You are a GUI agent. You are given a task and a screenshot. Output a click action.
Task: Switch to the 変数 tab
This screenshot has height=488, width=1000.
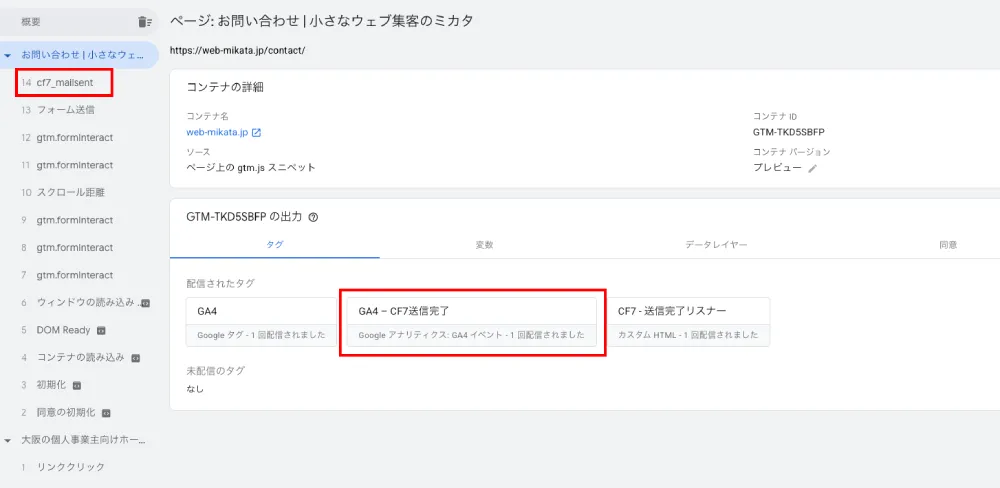(x=484, y=245)
